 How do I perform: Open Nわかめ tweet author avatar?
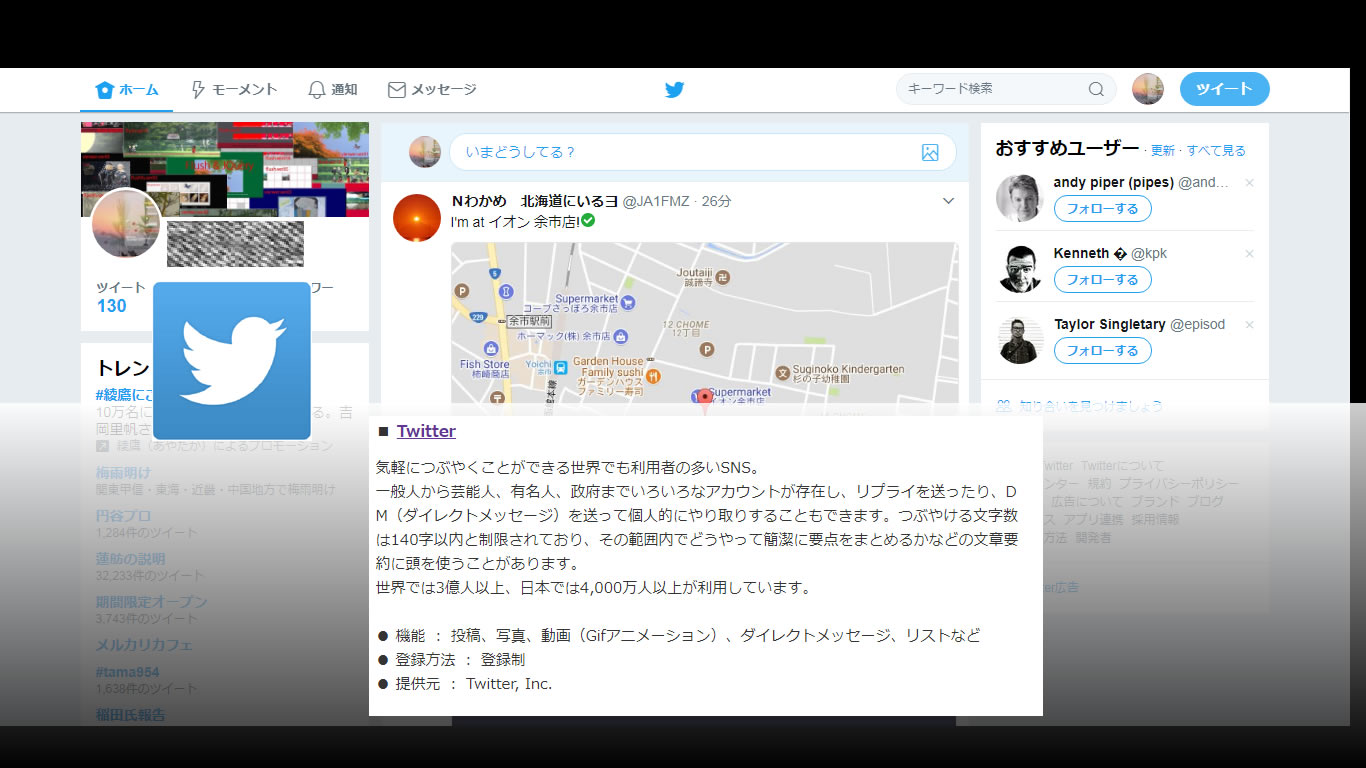417,218
